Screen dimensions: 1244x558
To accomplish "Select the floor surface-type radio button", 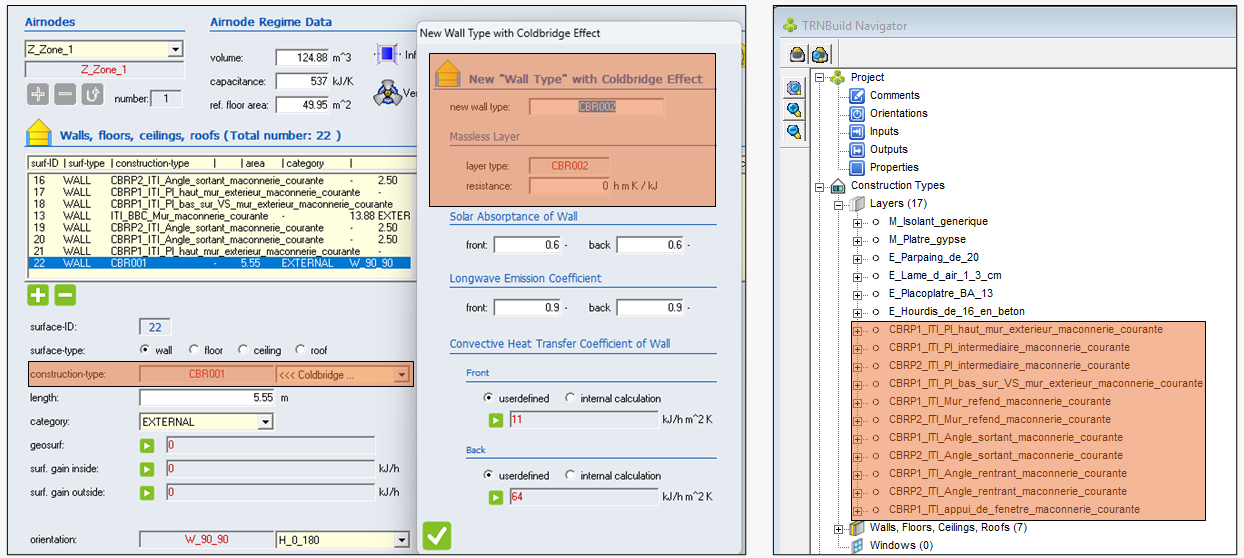I will [x=192, y=350].
